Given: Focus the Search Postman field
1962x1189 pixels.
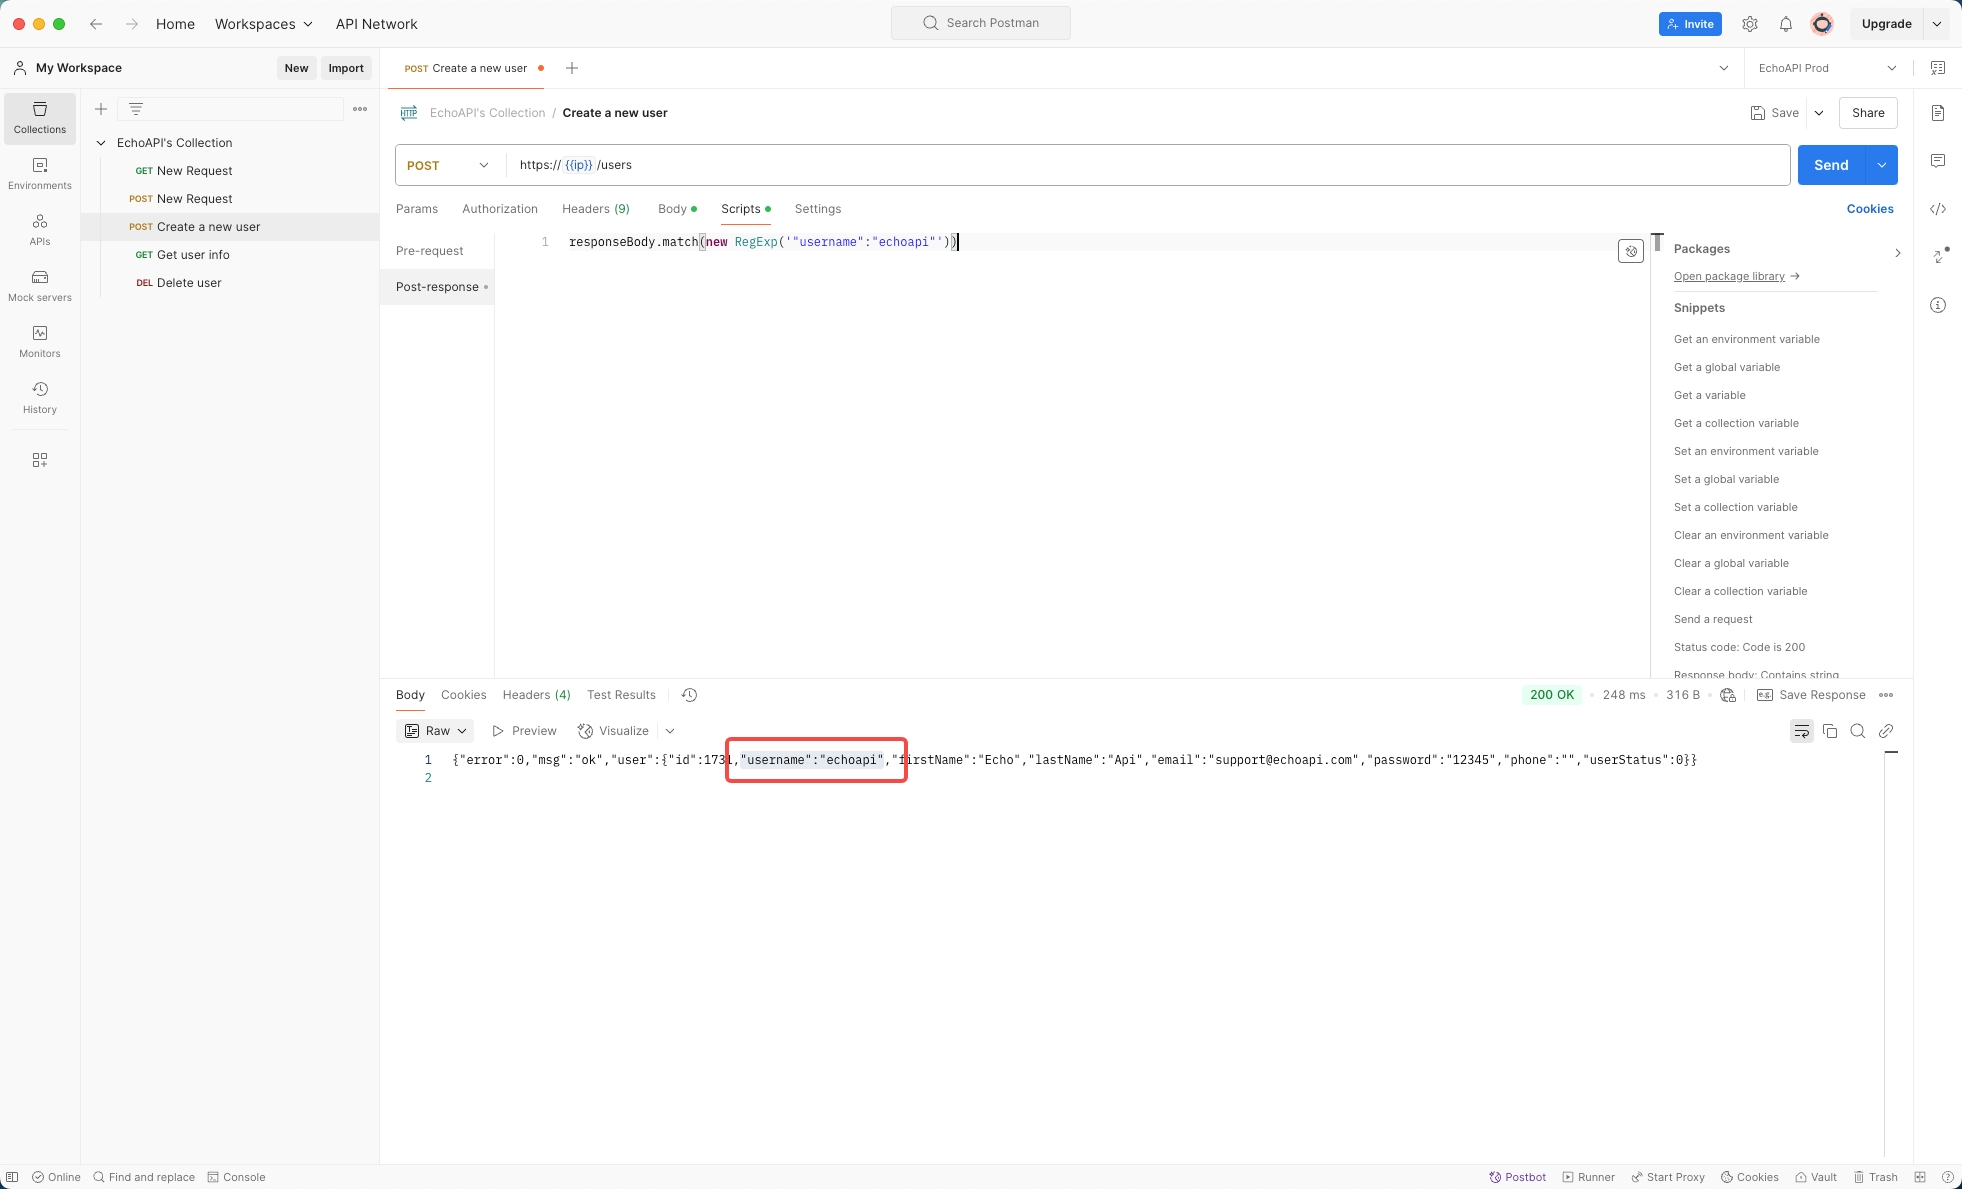Looking at the screenshot, I should pyautogui.click(x=981, y=23).
